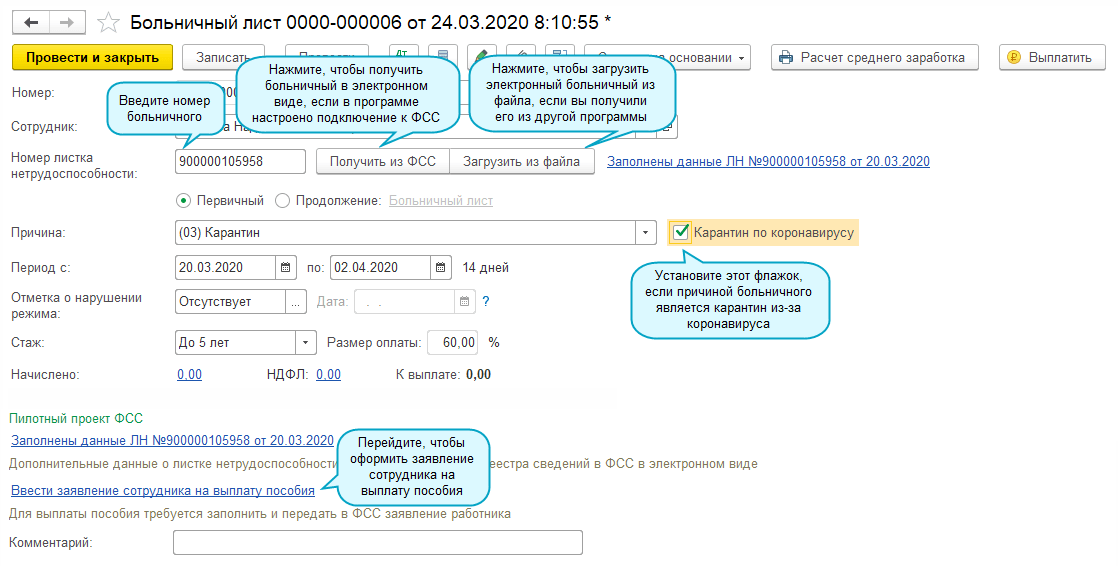
Task: Click the Начислено: label
Action: pos(45,375)
